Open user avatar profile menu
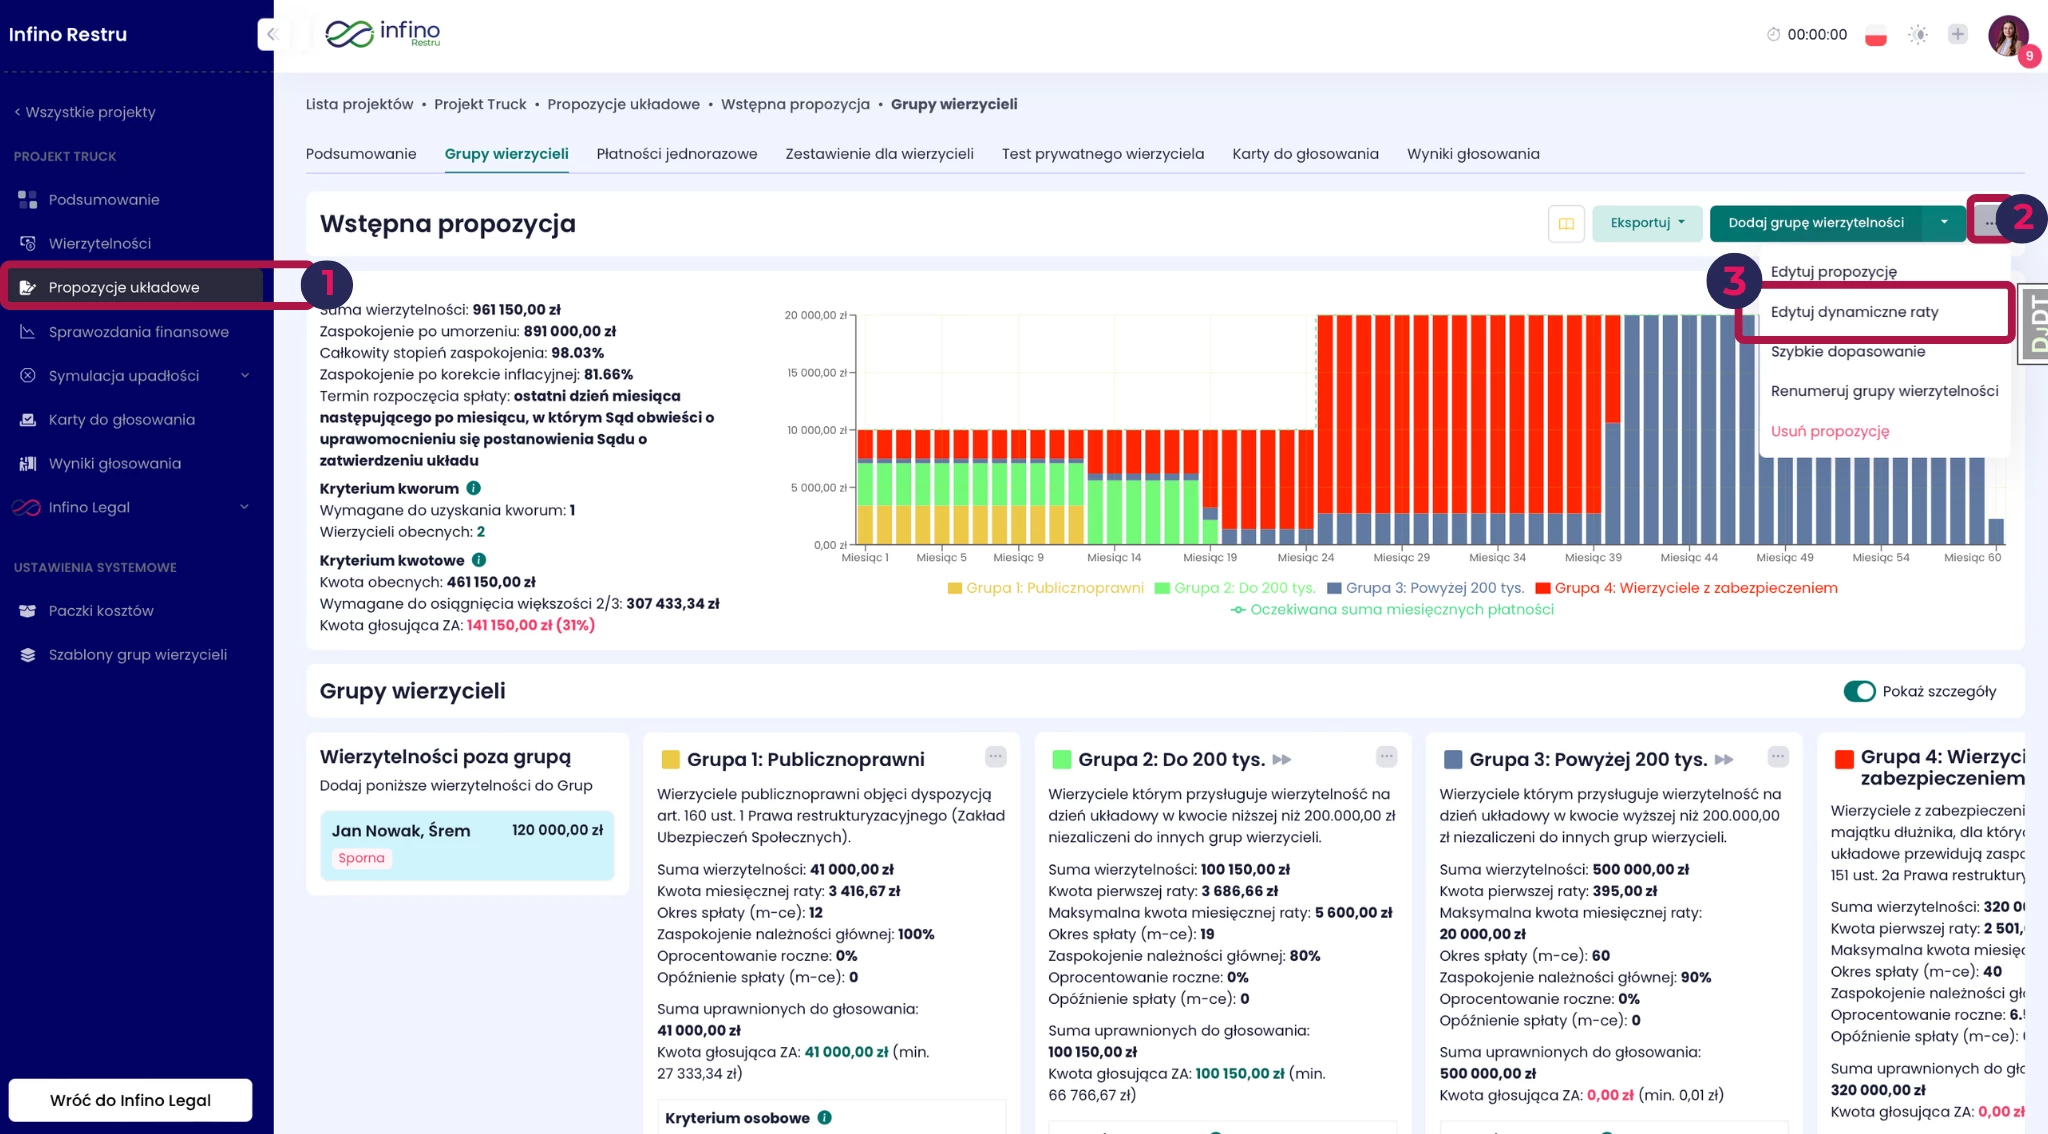This screenshot has height=1134, width=2048. pyautogui.click(x=2008, y=35)
